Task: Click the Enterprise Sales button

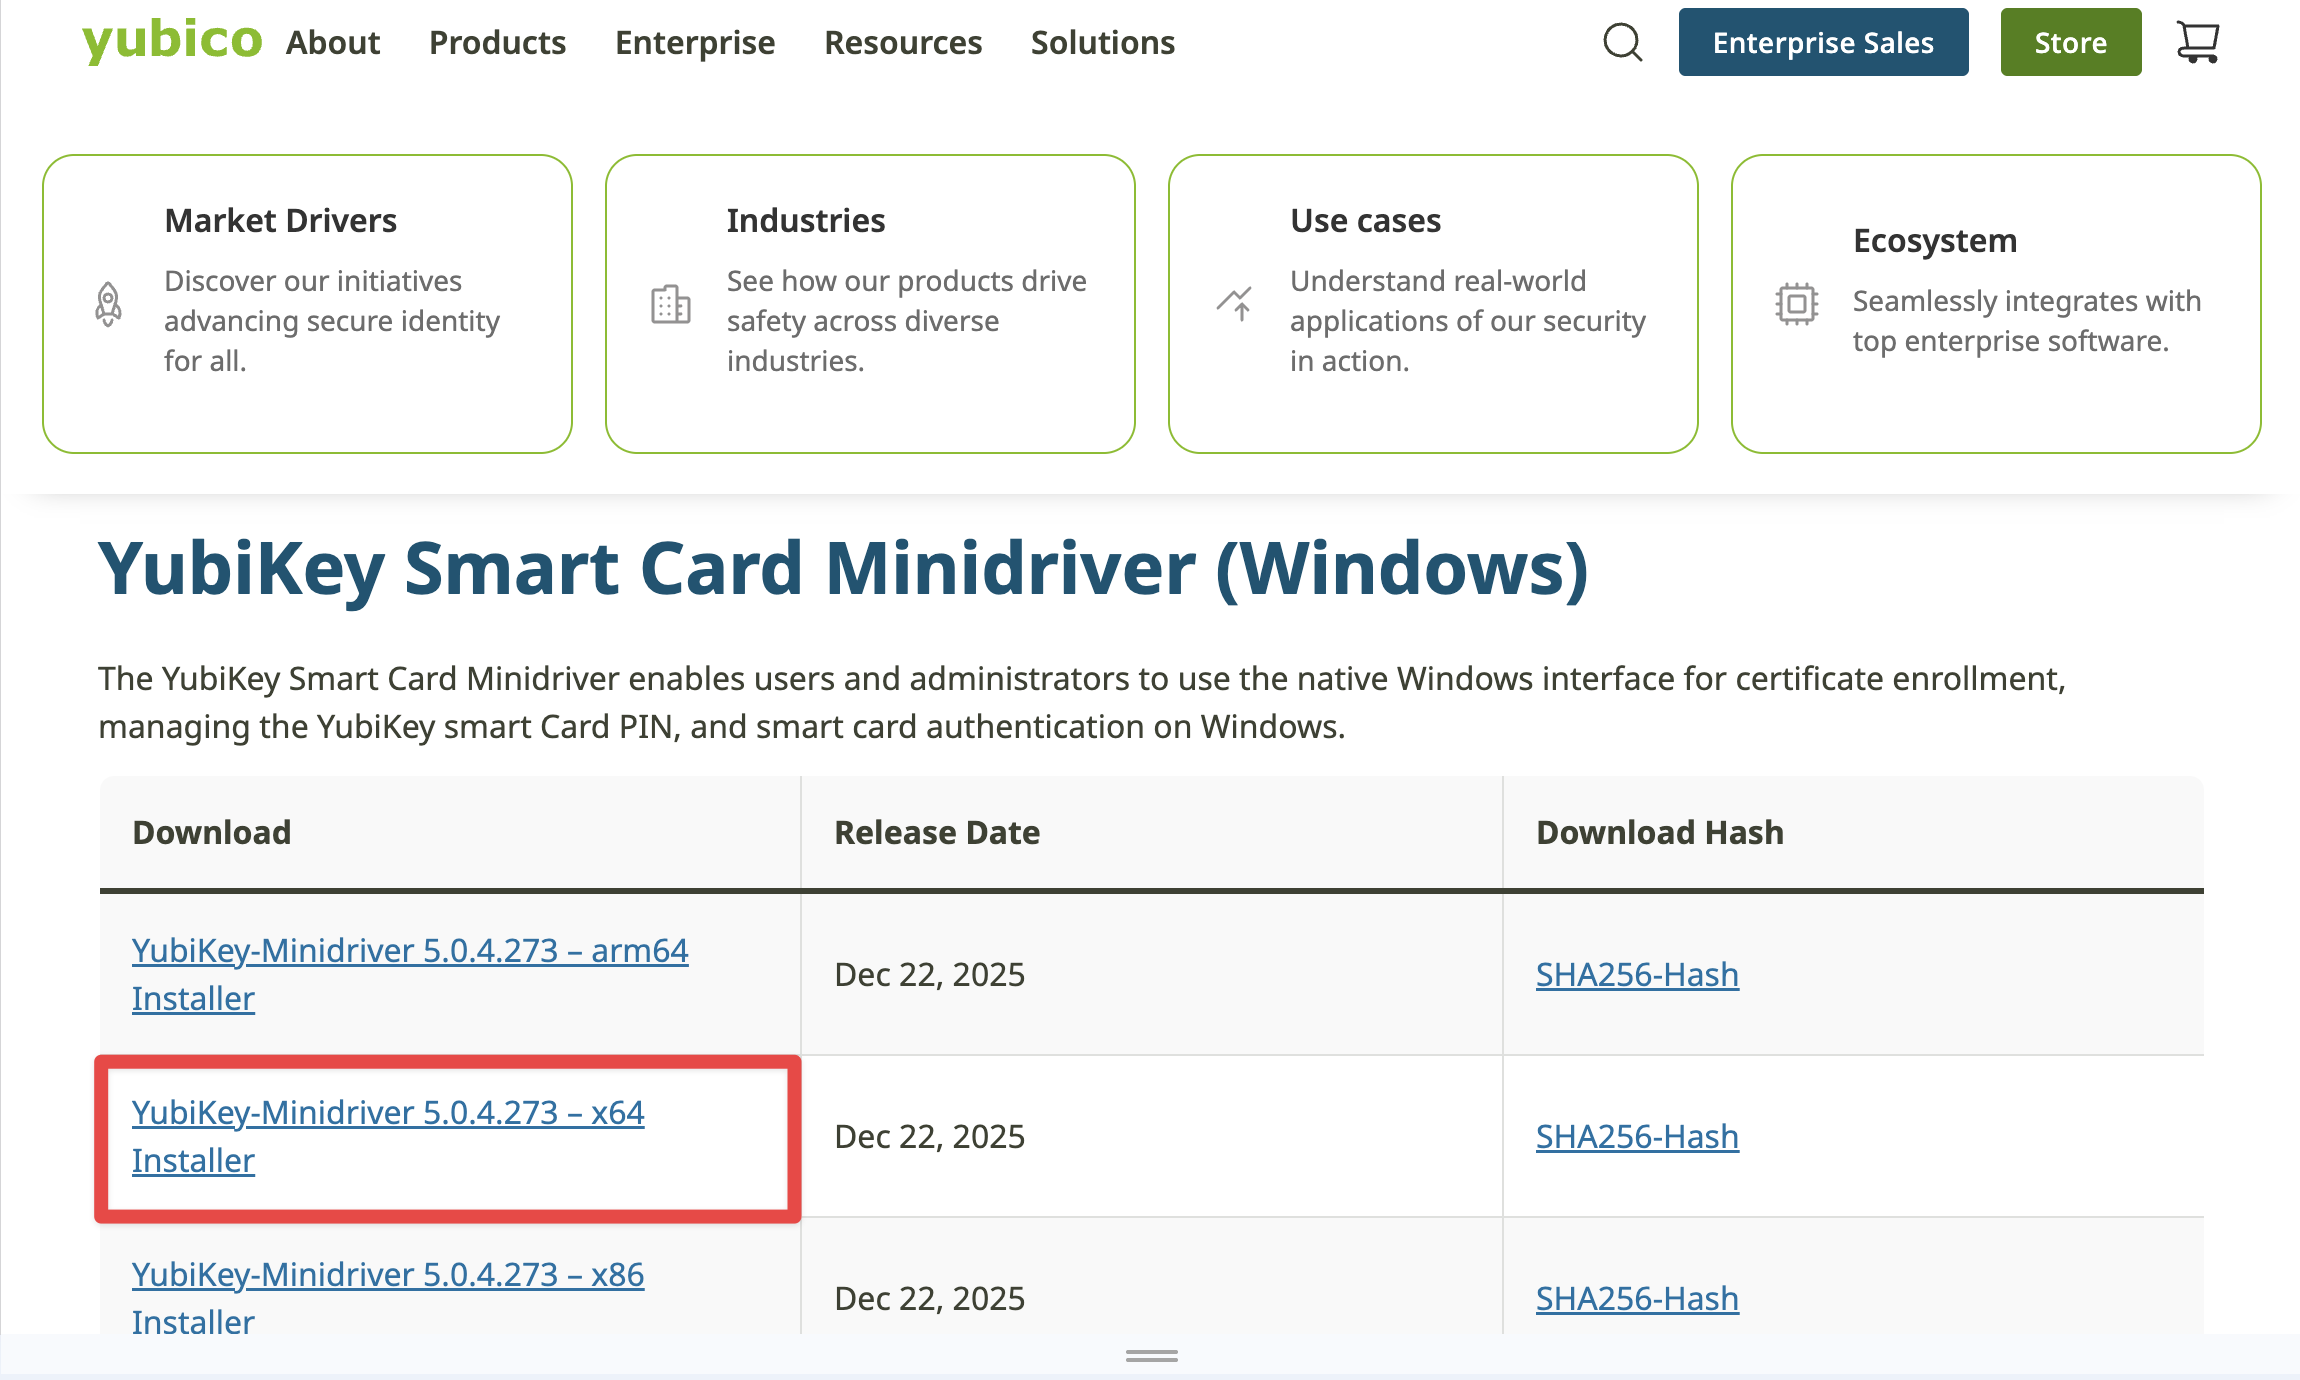Action: 1824,42
